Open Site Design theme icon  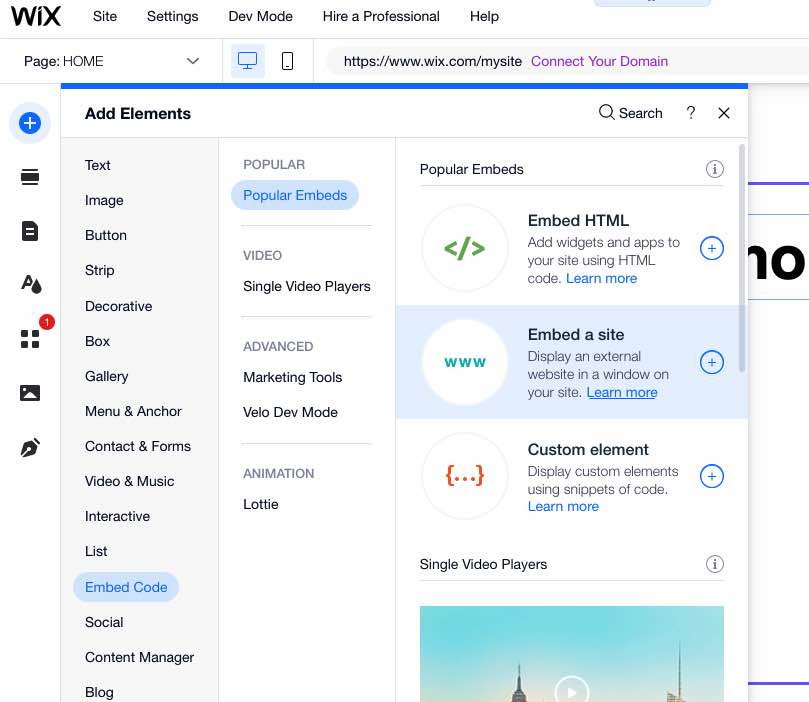[30, 284]
